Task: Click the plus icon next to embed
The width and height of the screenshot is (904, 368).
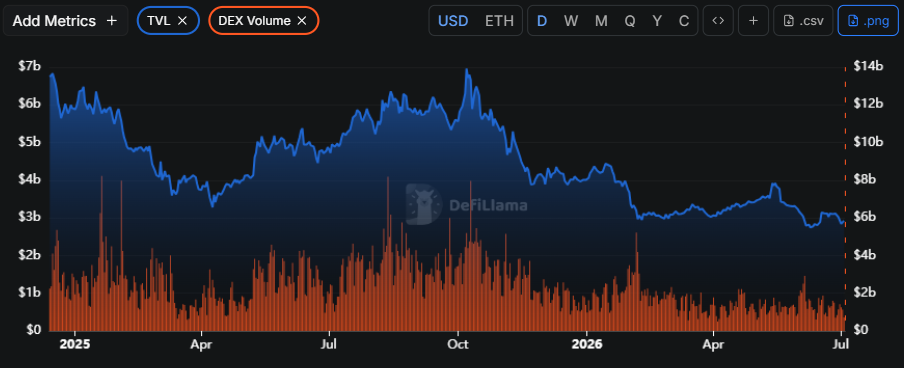Action: coord(753,21)
